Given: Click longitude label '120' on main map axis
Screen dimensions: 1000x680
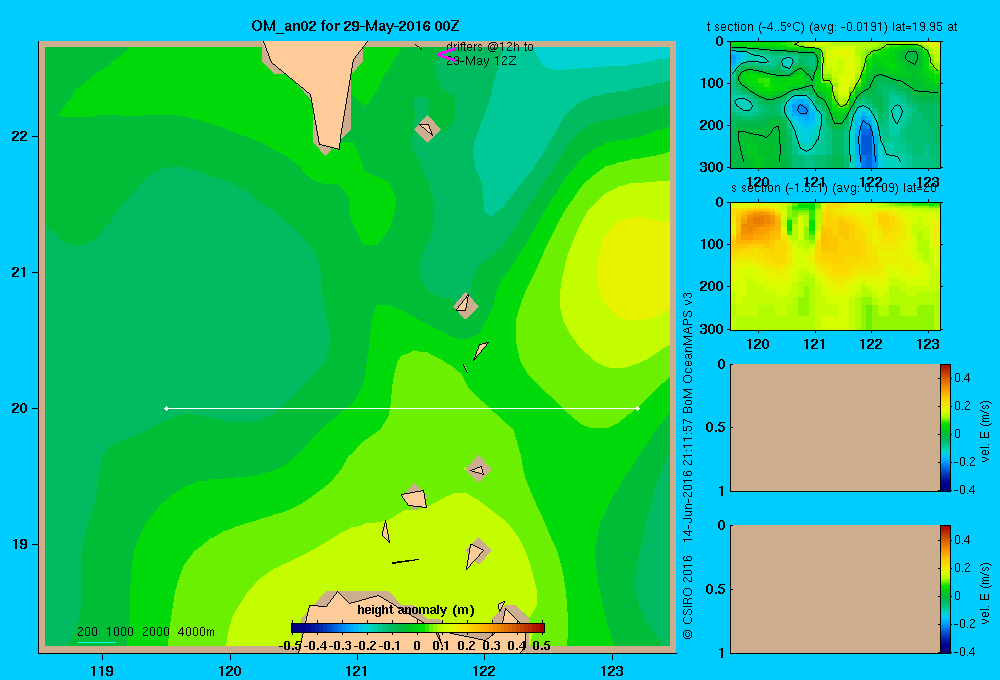Looking at the screenshot, I should pos(230,670).
